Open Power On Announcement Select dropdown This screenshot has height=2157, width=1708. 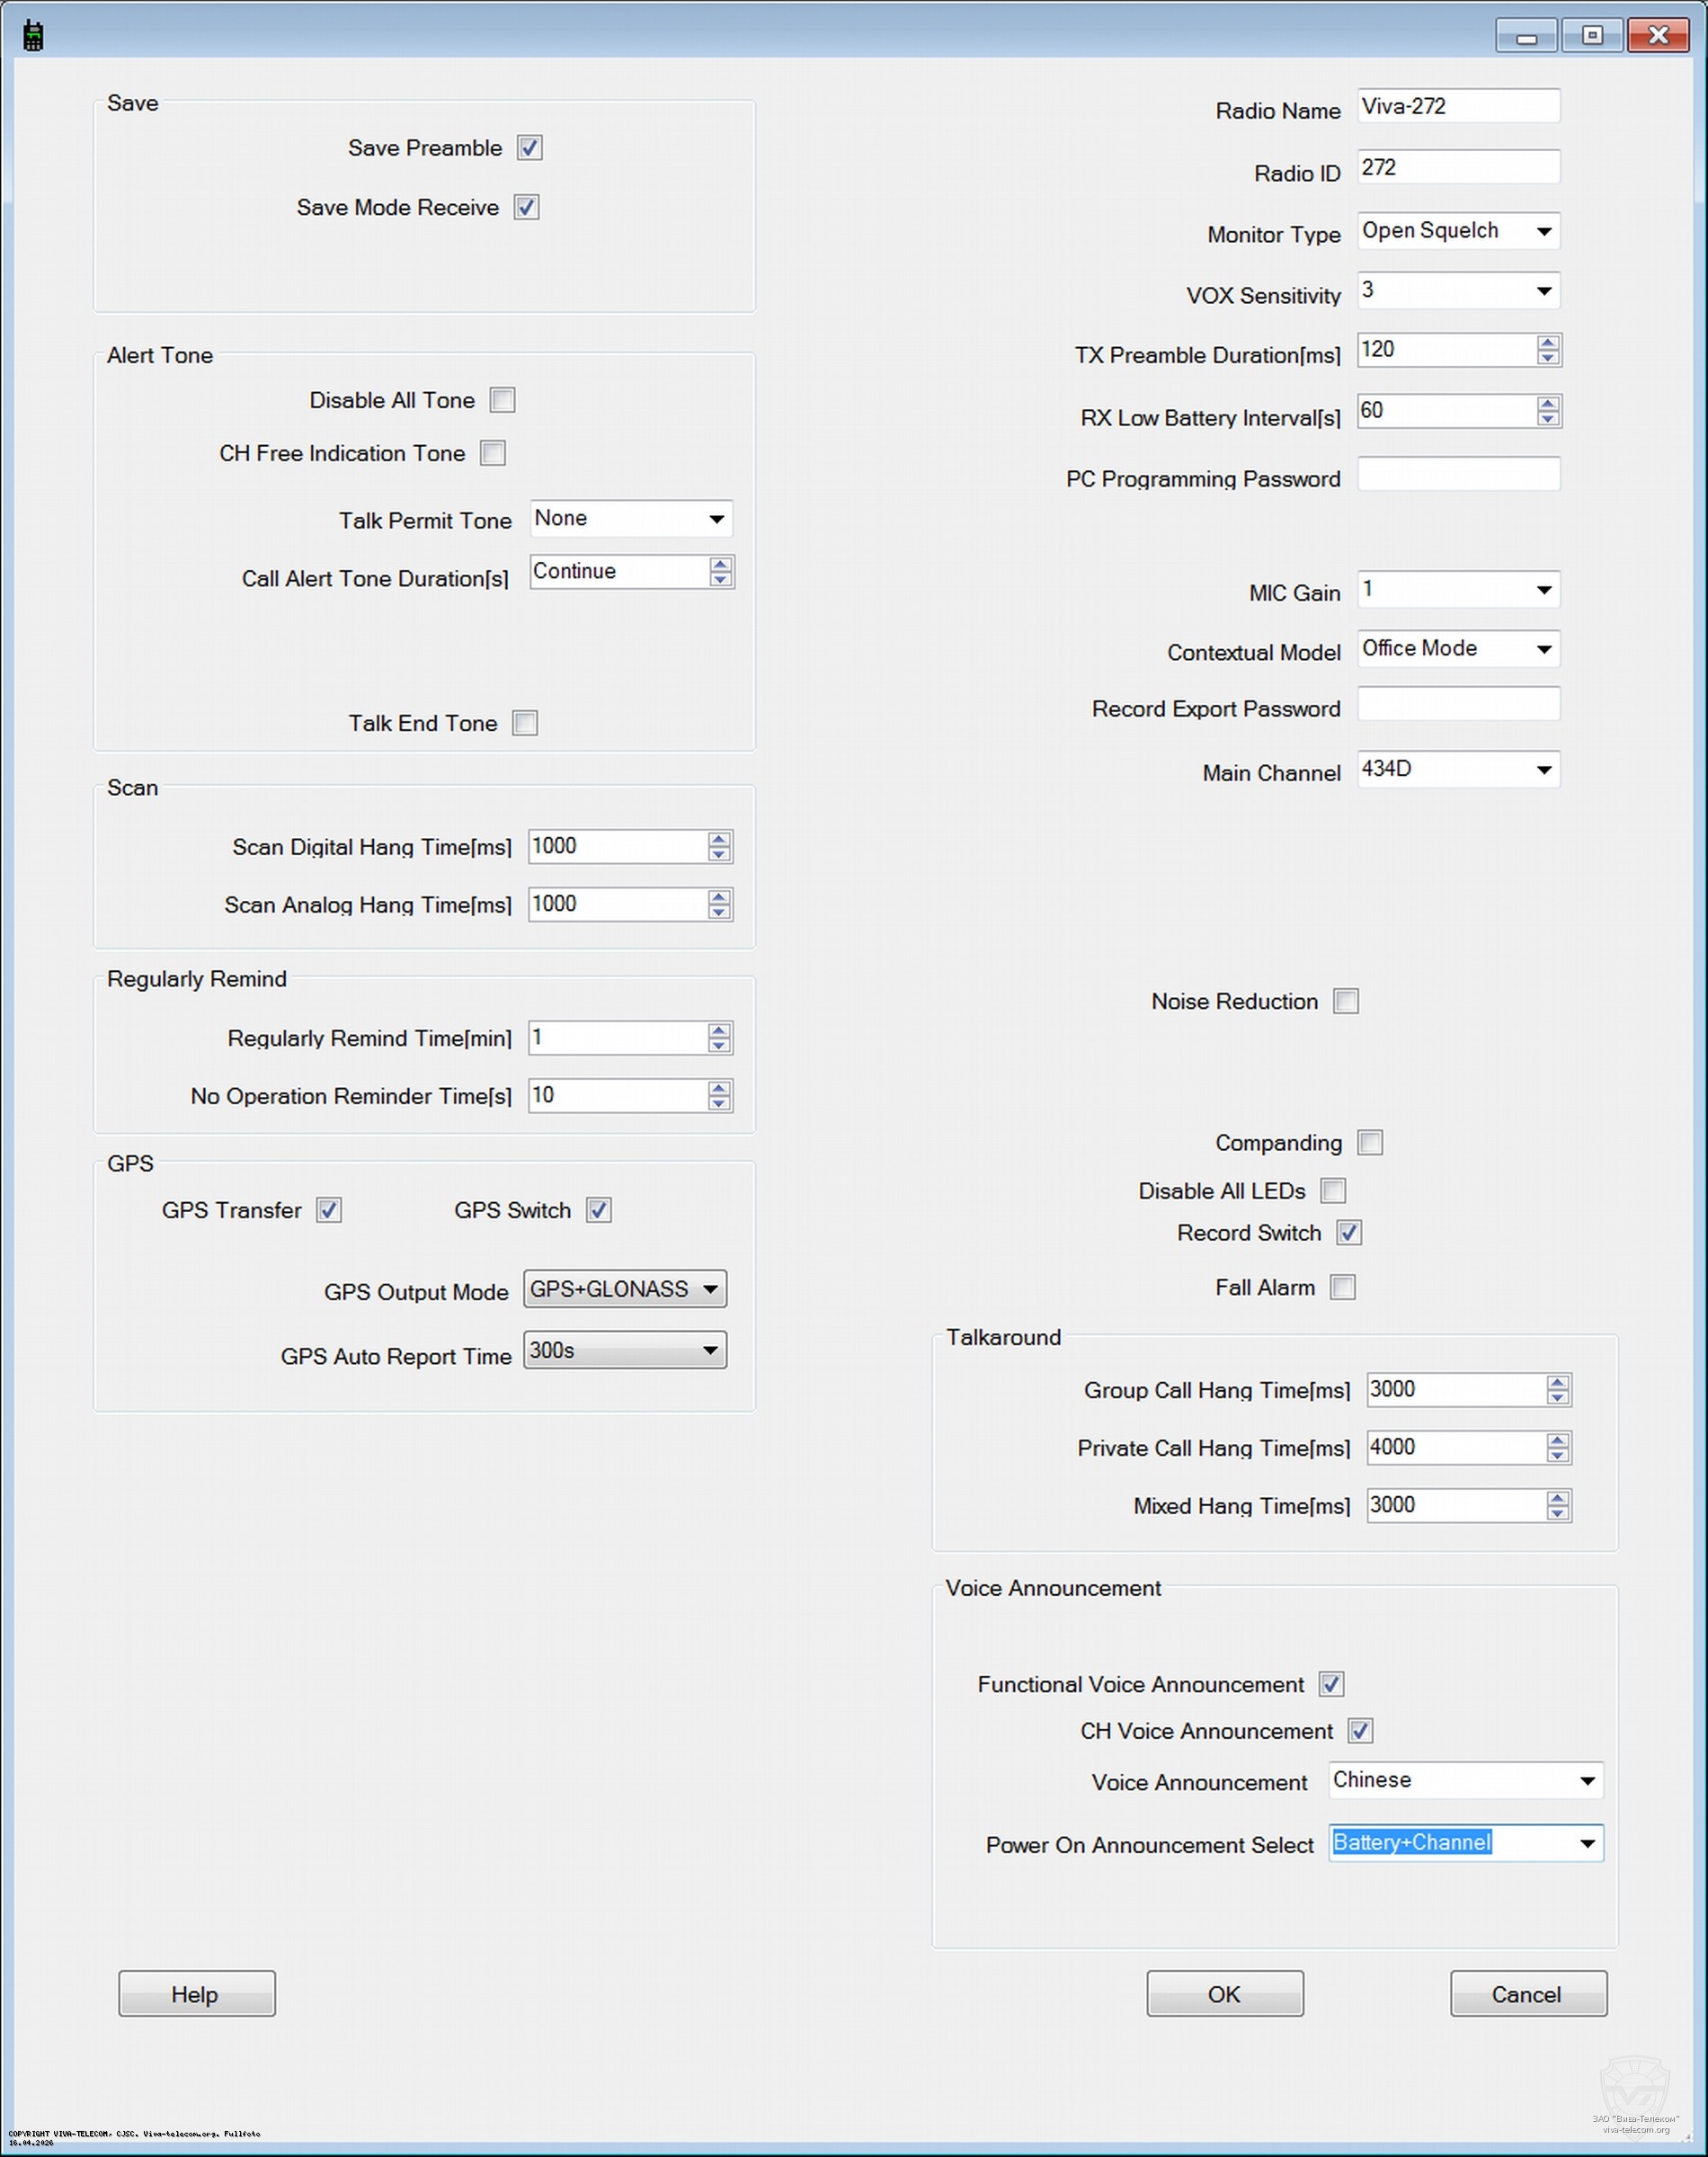pyautogui.click(x=1586, y=1843)
